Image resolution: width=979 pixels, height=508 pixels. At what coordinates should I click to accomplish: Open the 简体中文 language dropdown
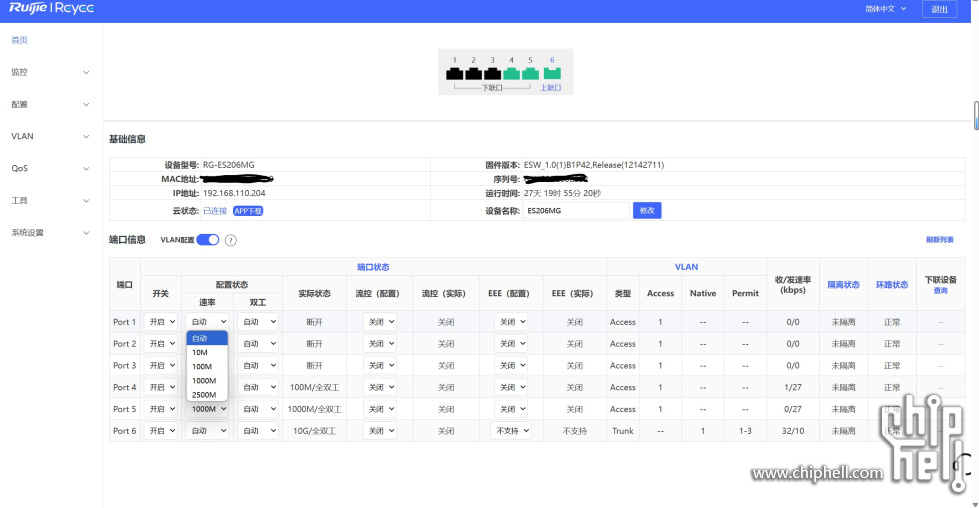click(x=885, y=9)
